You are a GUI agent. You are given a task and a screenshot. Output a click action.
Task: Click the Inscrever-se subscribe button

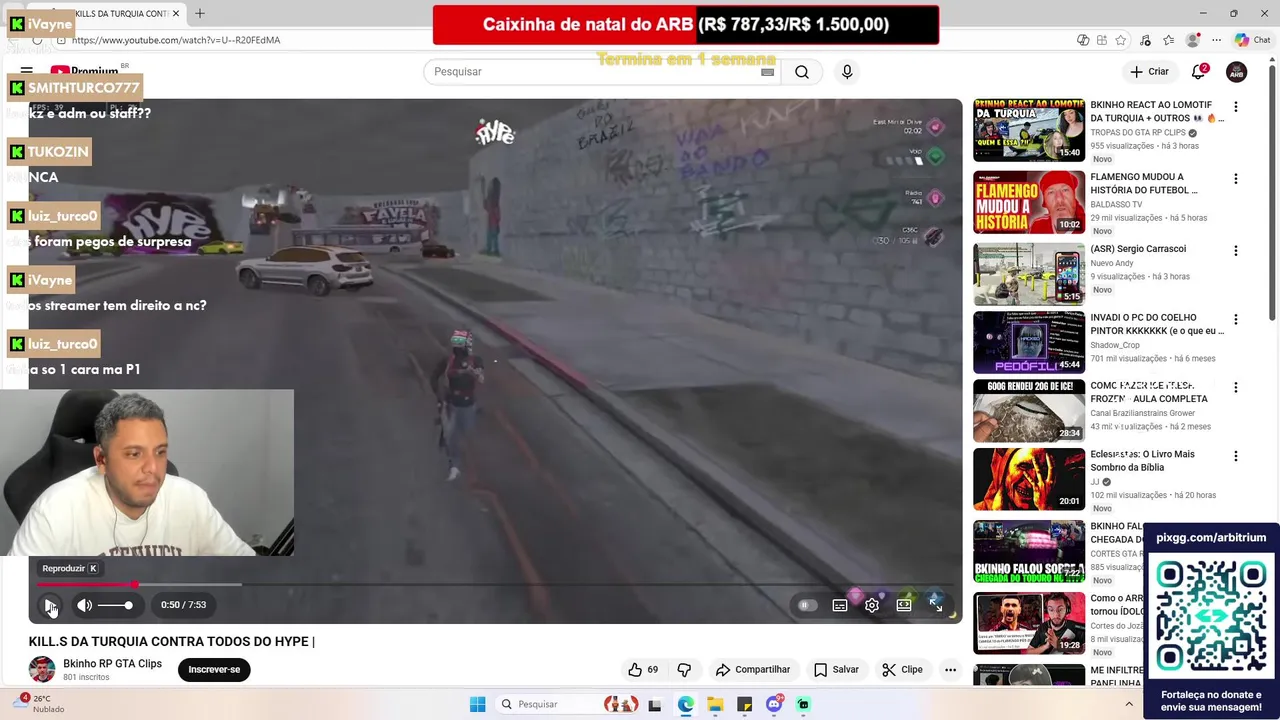214,670
